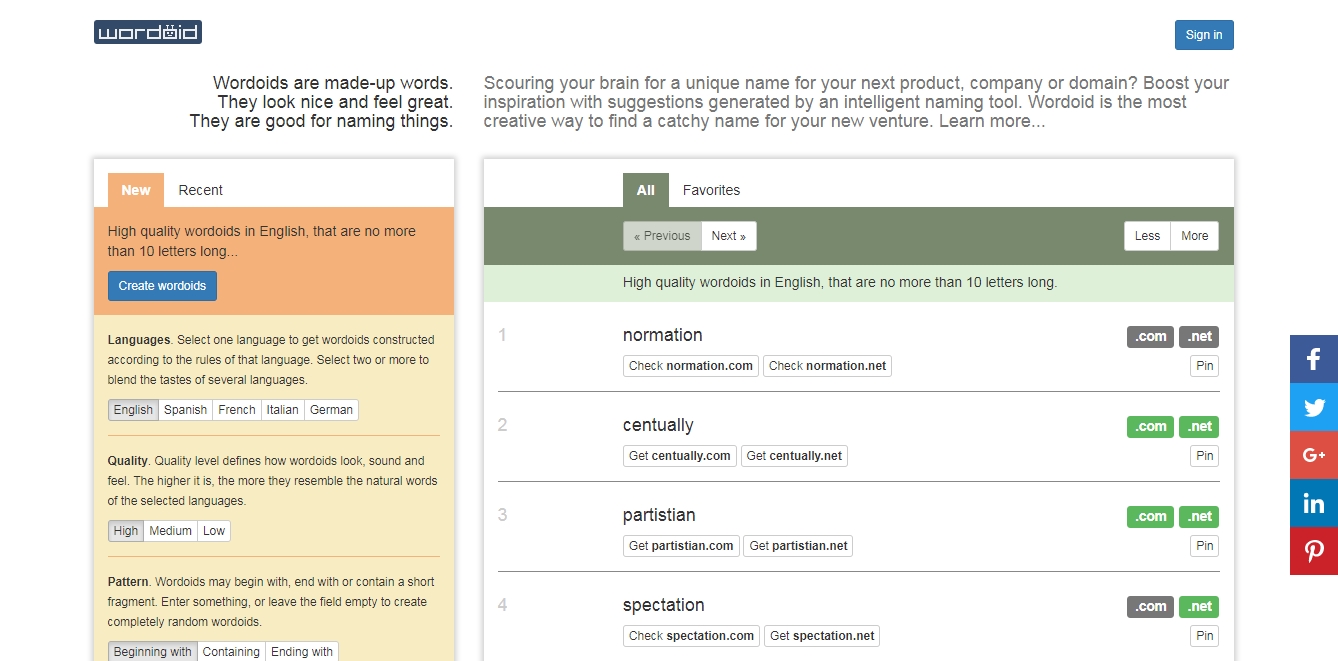Get partistian.net domain
This screenshot has height=661, width=1338.
(798, 546)
